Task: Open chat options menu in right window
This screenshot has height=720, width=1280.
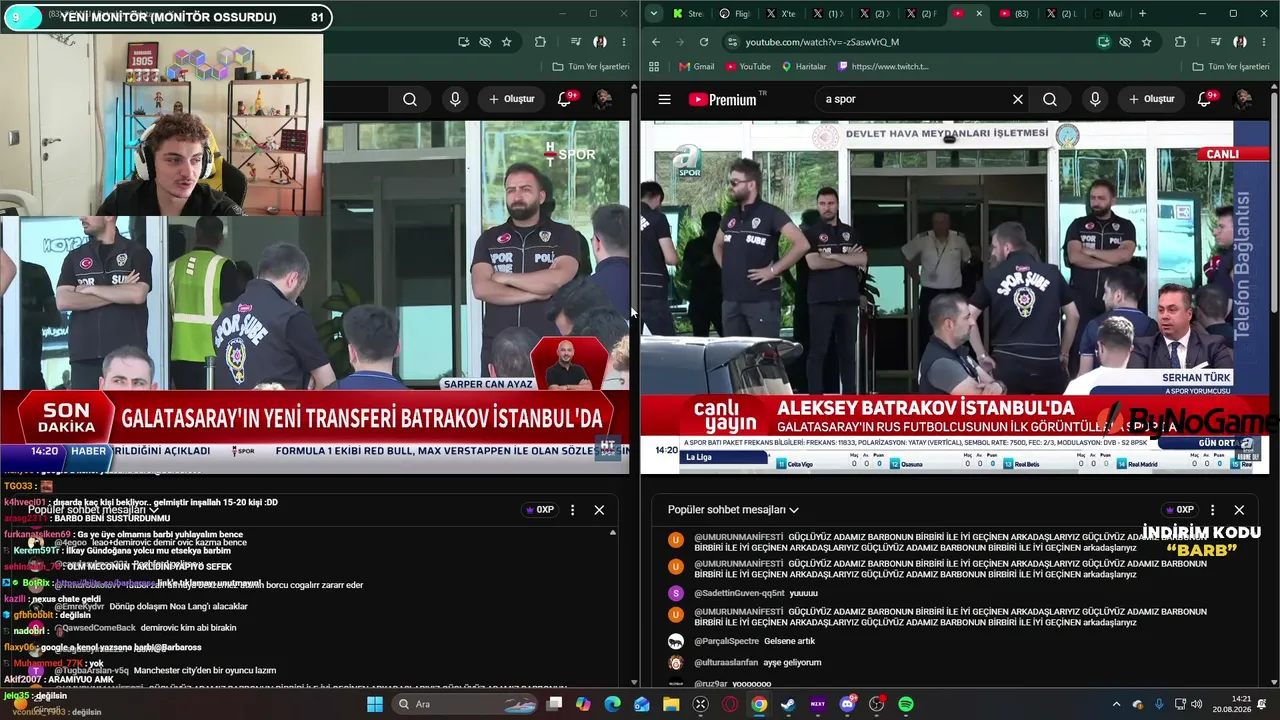Action: [x=1212, y=510]
